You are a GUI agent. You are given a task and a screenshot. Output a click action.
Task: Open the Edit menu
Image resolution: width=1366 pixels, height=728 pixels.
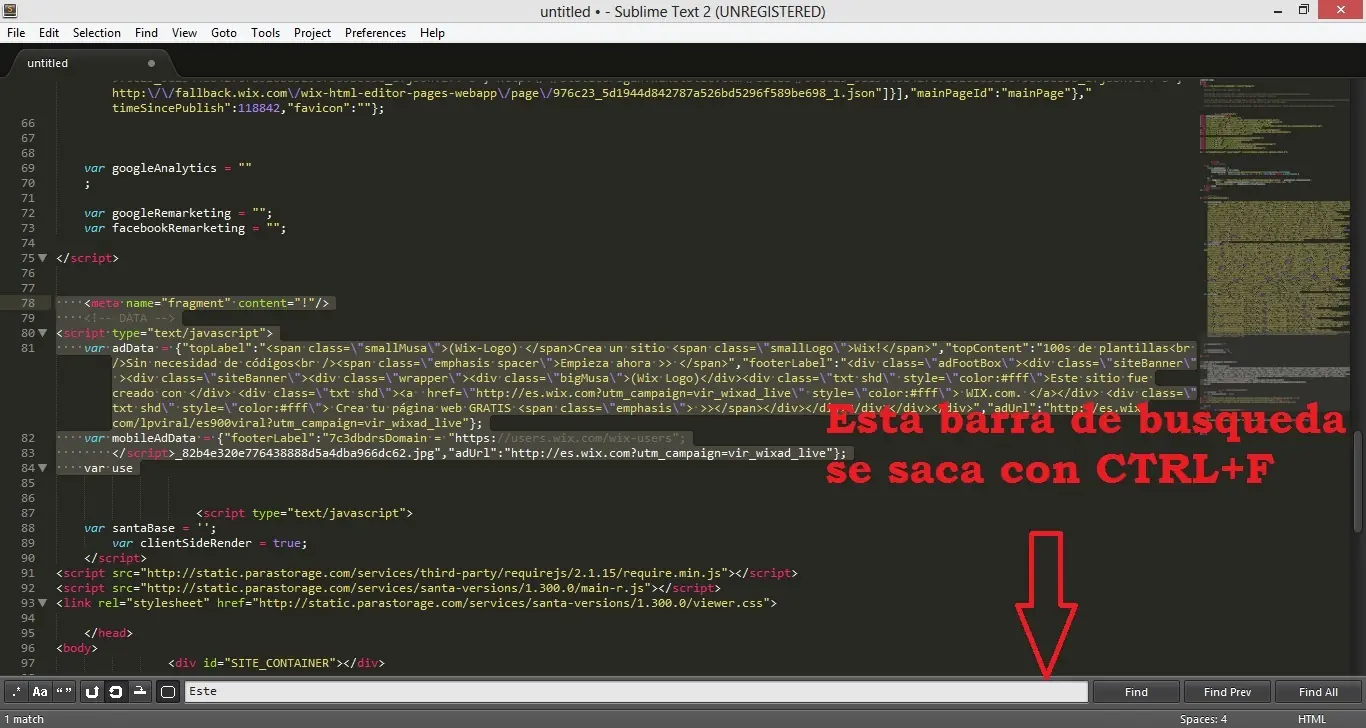coord(49,33)
